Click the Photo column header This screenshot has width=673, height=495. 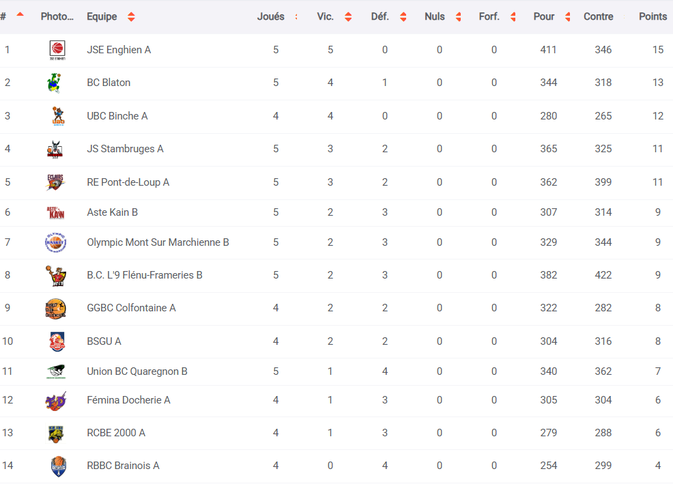click(57, 17)
